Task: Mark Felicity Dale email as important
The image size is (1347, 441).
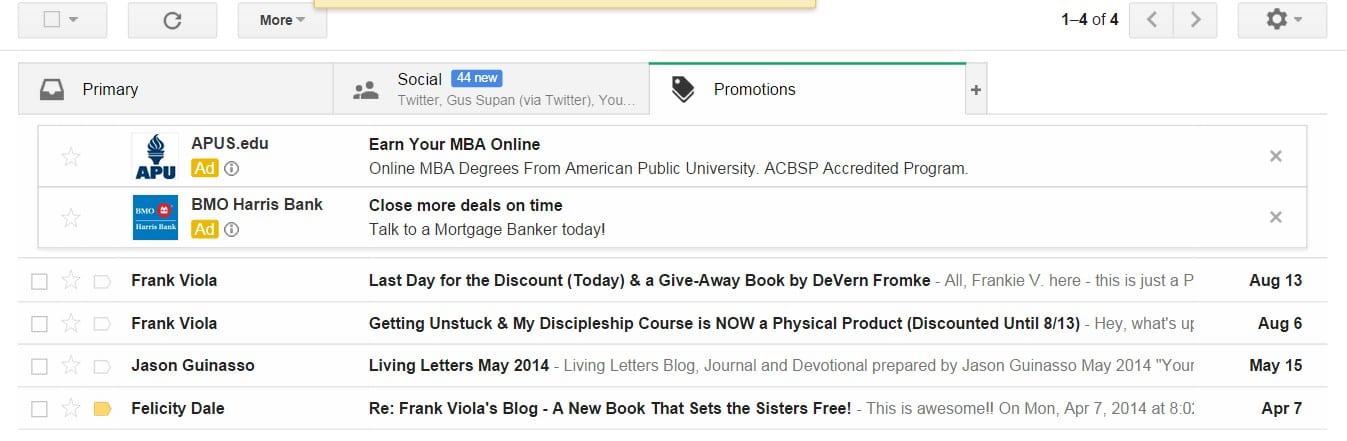Action: pos(101,408)
